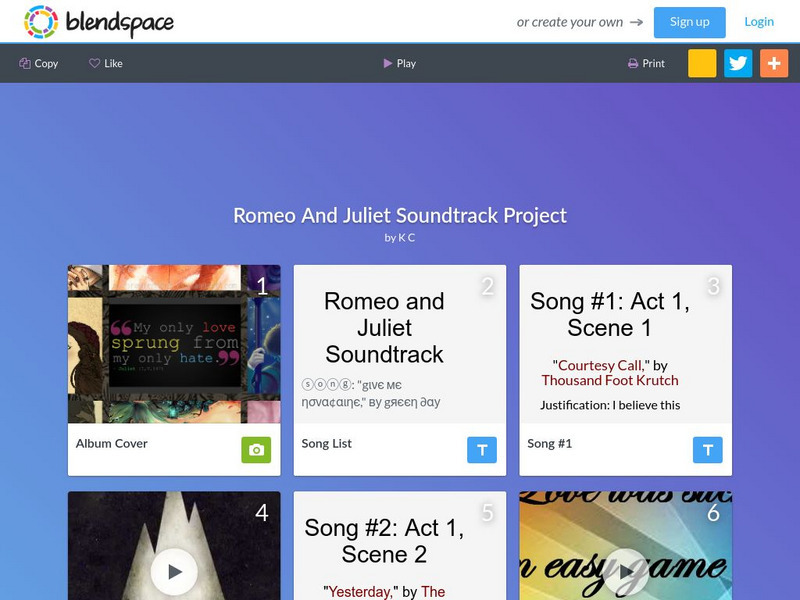Open the Album Cover collage thumbnail

point(174,344)
